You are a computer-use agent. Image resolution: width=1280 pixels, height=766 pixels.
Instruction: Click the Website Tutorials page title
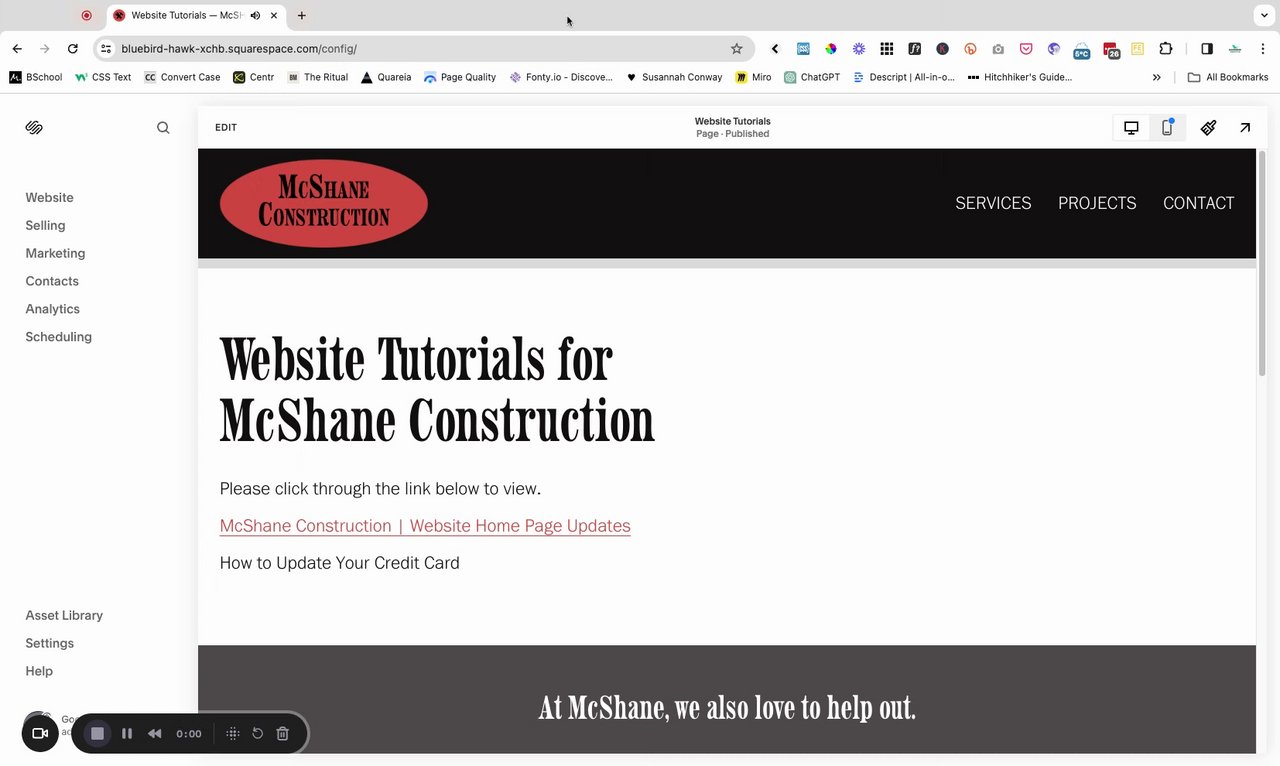733,121
